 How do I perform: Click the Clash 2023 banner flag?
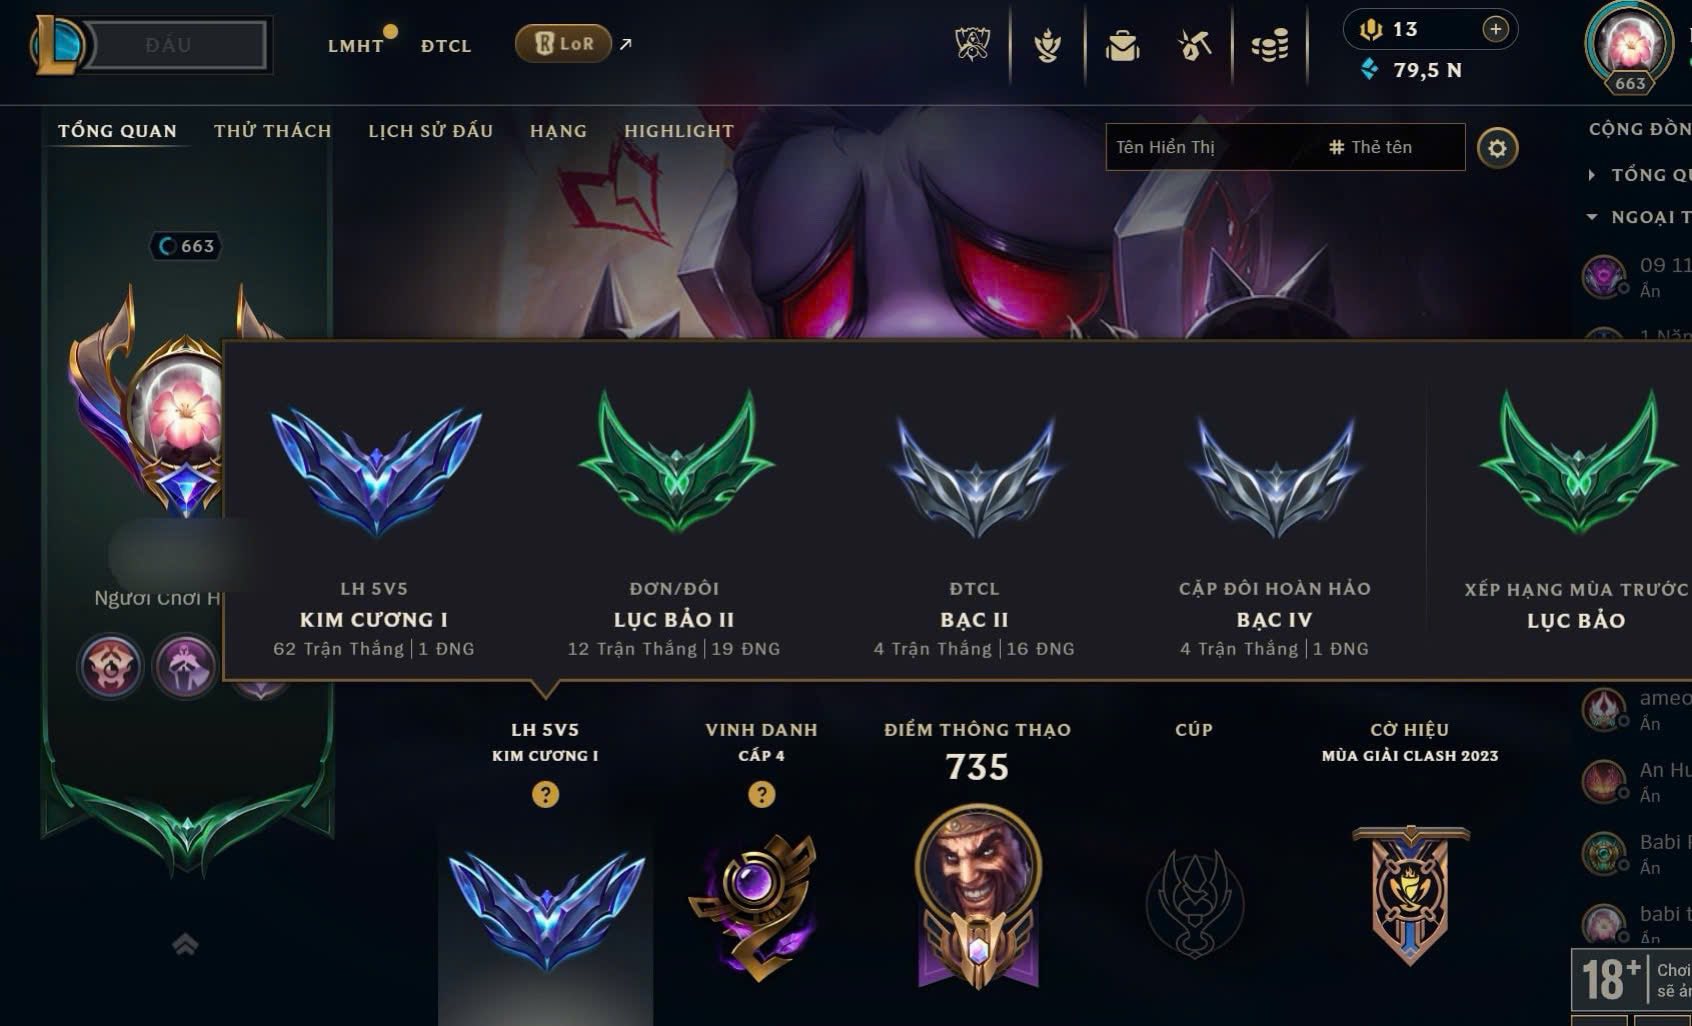tap(1410, 893)
